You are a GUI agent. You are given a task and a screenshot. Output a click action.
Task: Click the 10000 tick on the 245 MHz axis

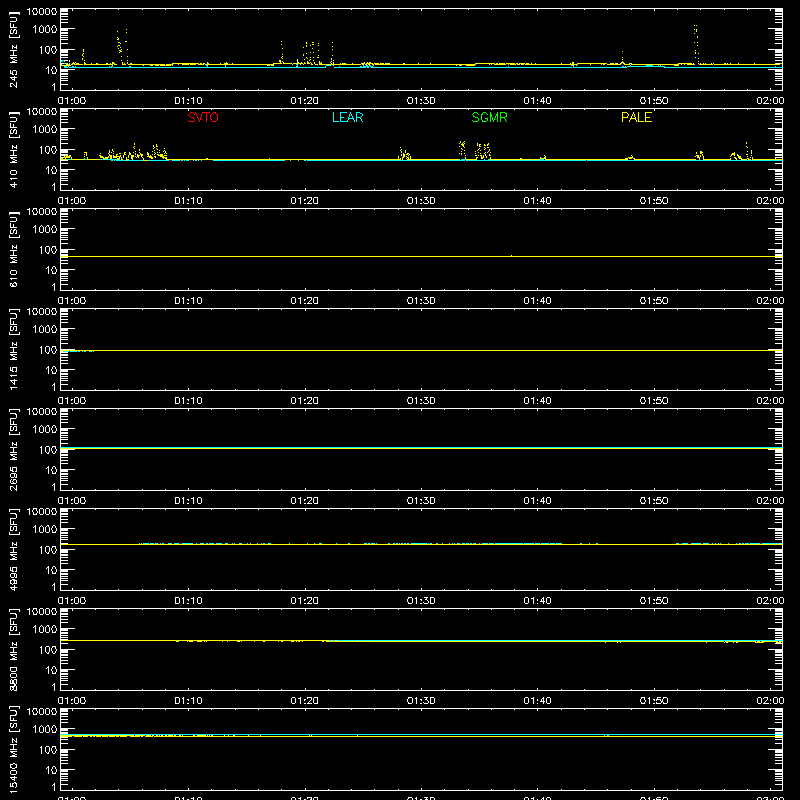coord(42,12)
